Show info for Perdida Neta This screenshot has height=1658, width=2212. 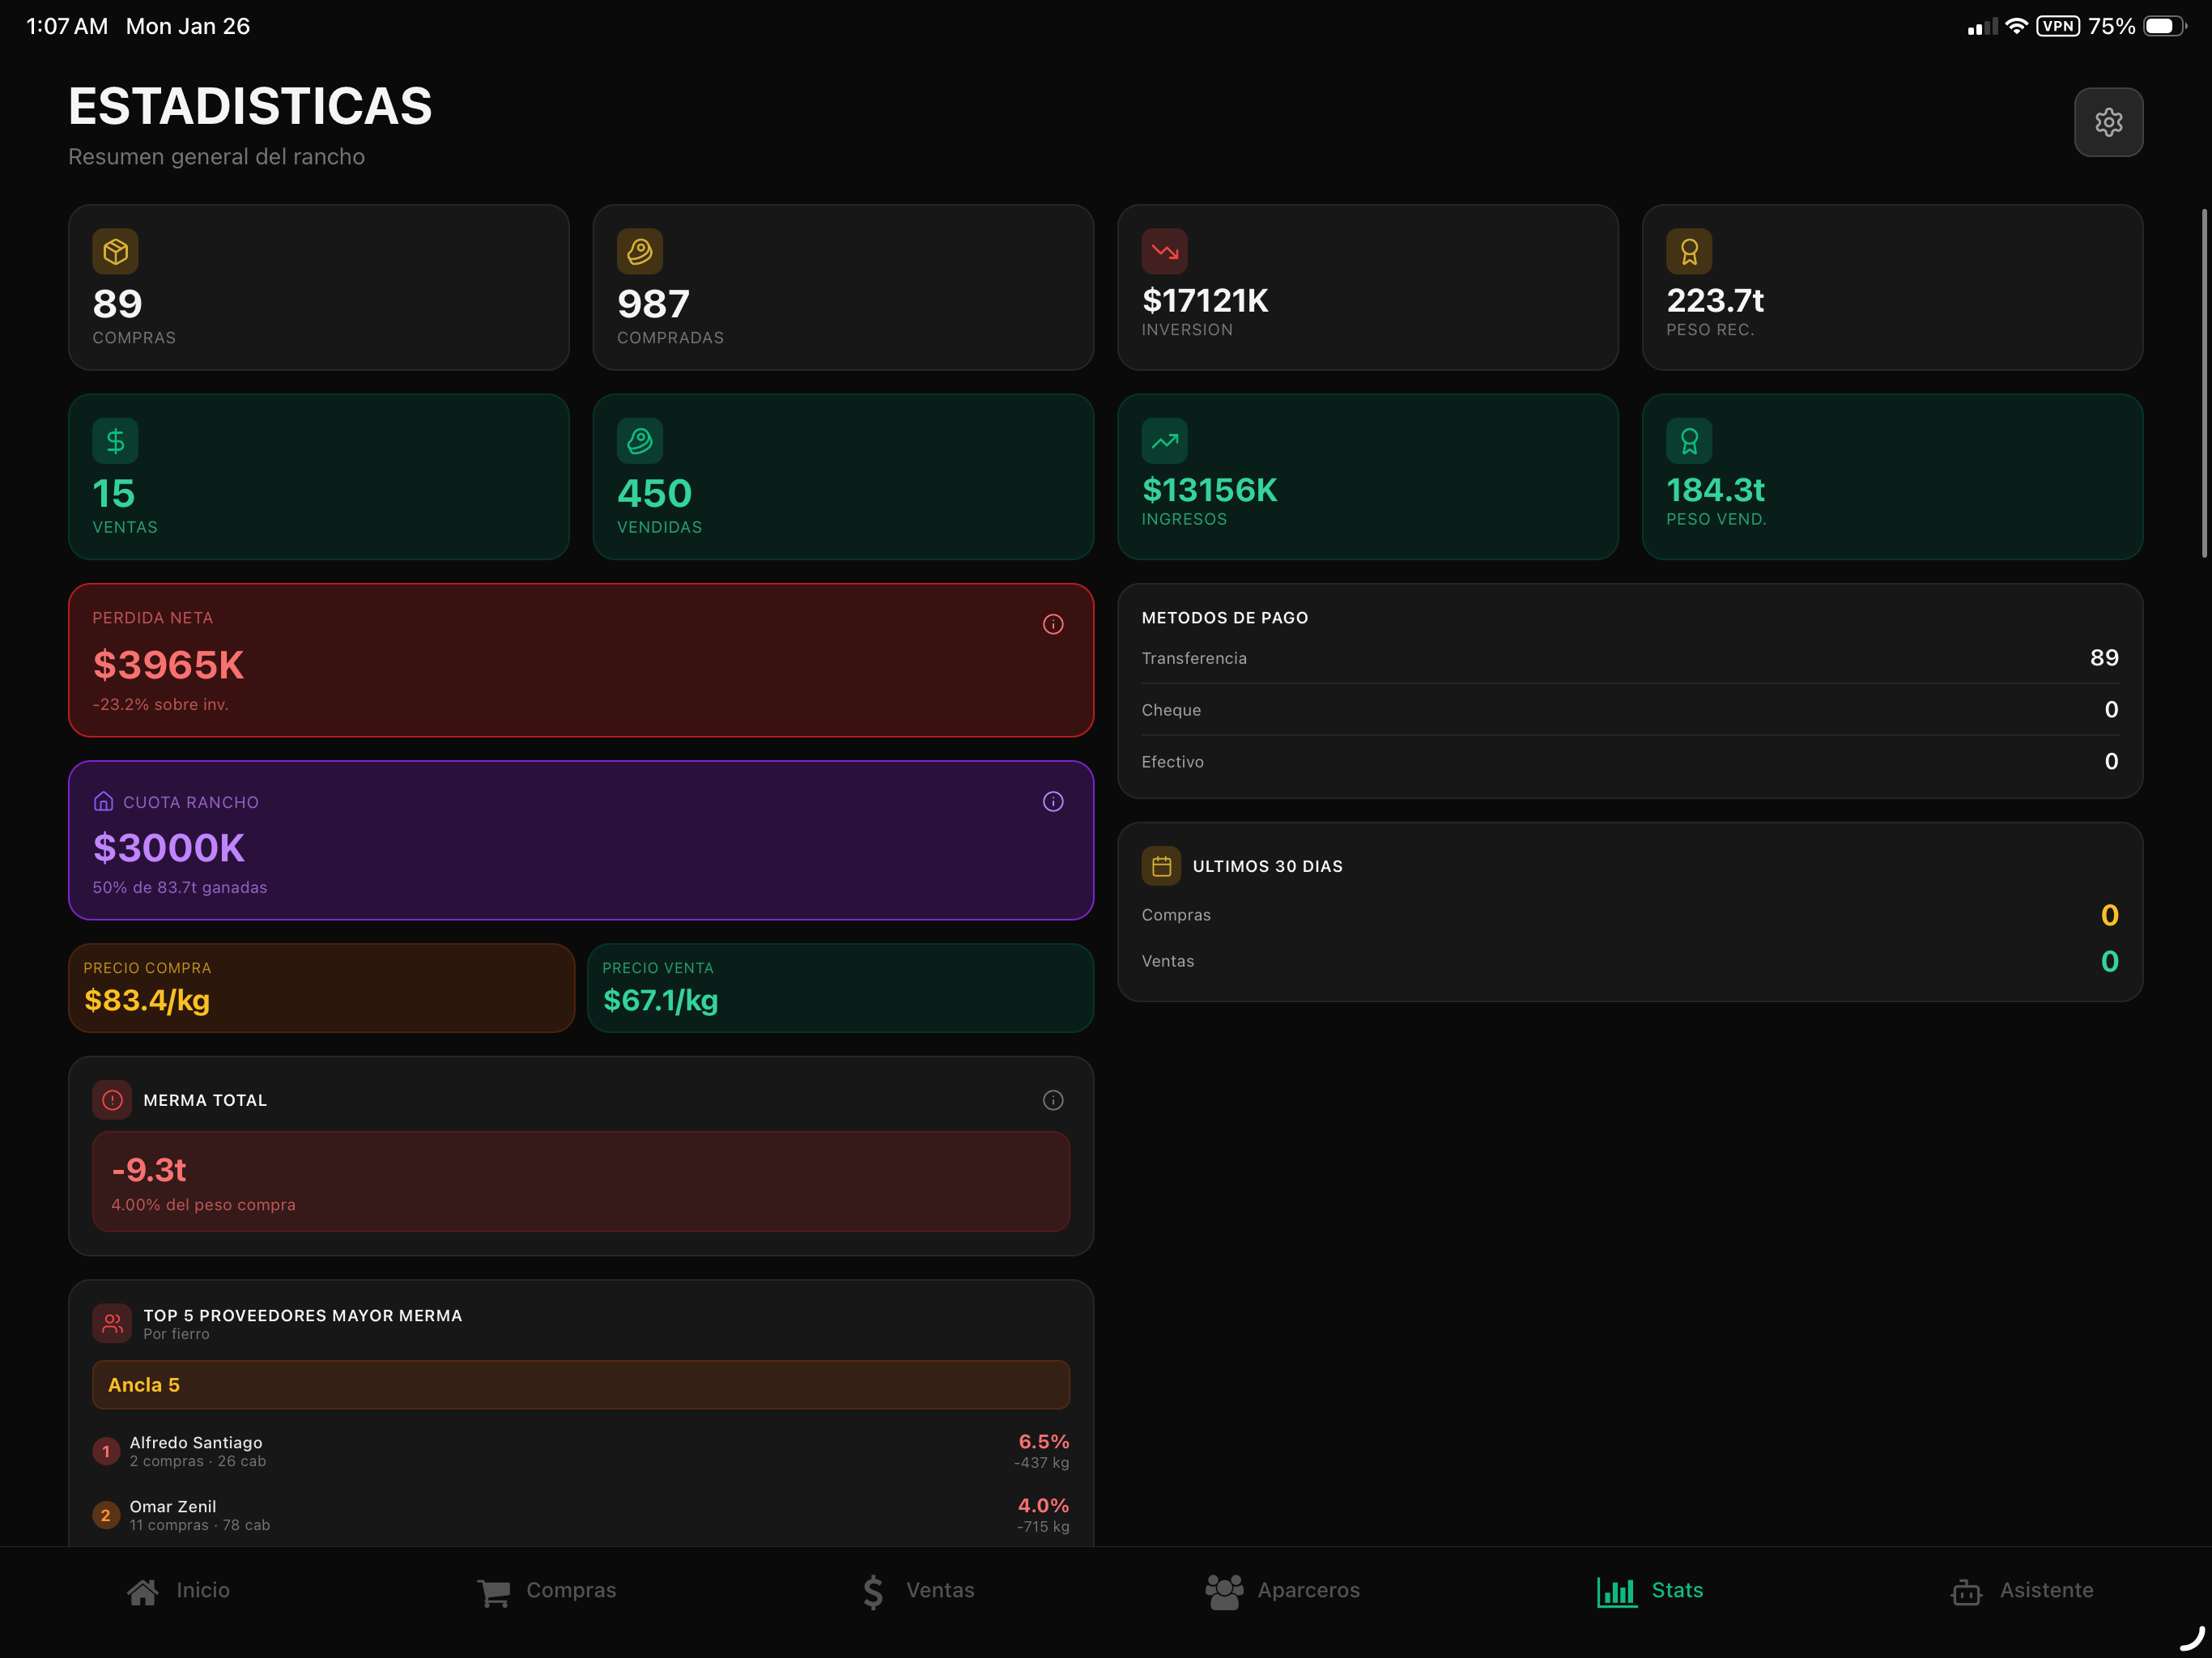(1053, 624)
